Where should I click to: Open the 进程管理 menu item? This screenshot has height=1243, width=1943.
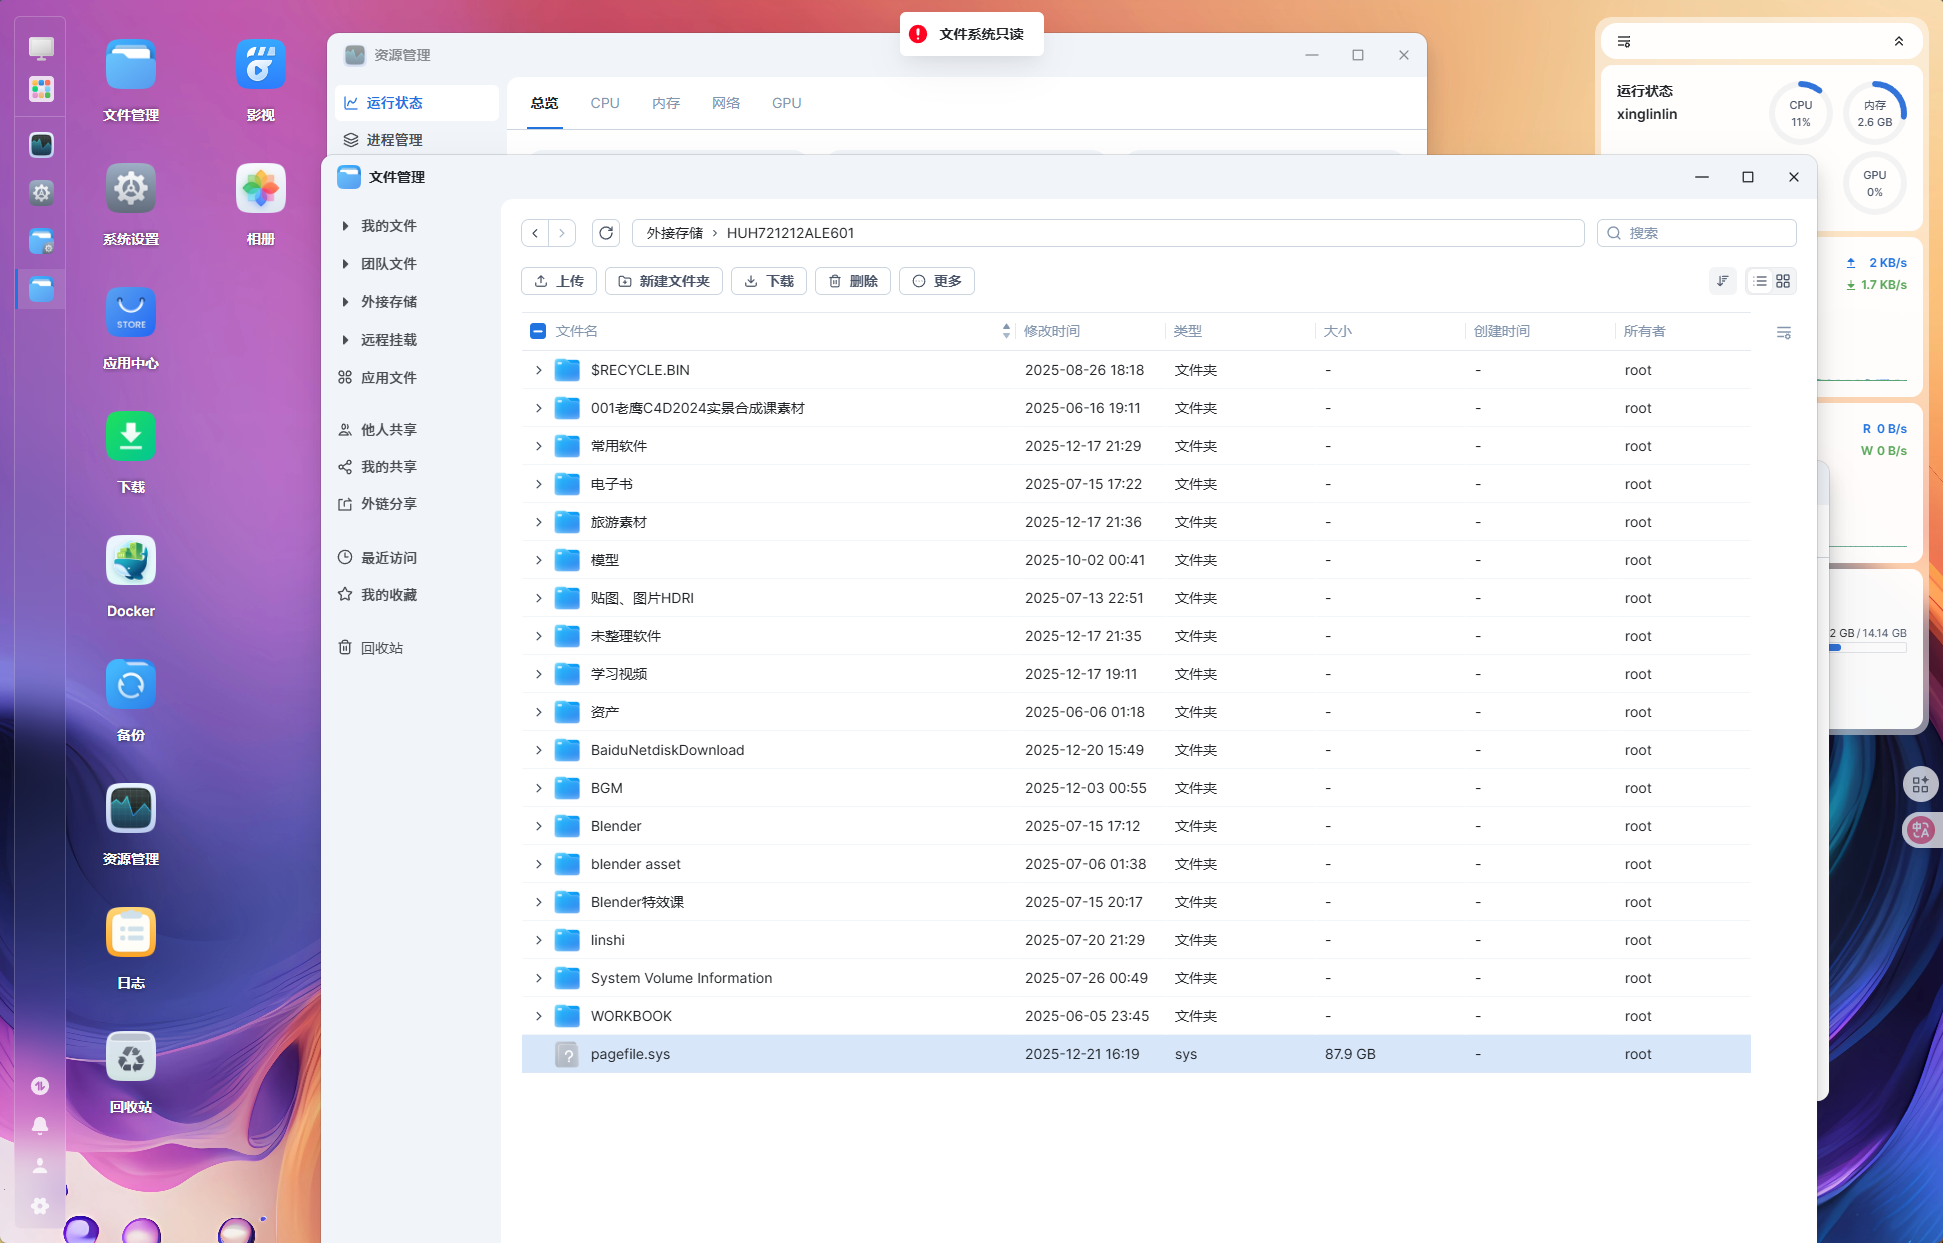tap(394, 140)
